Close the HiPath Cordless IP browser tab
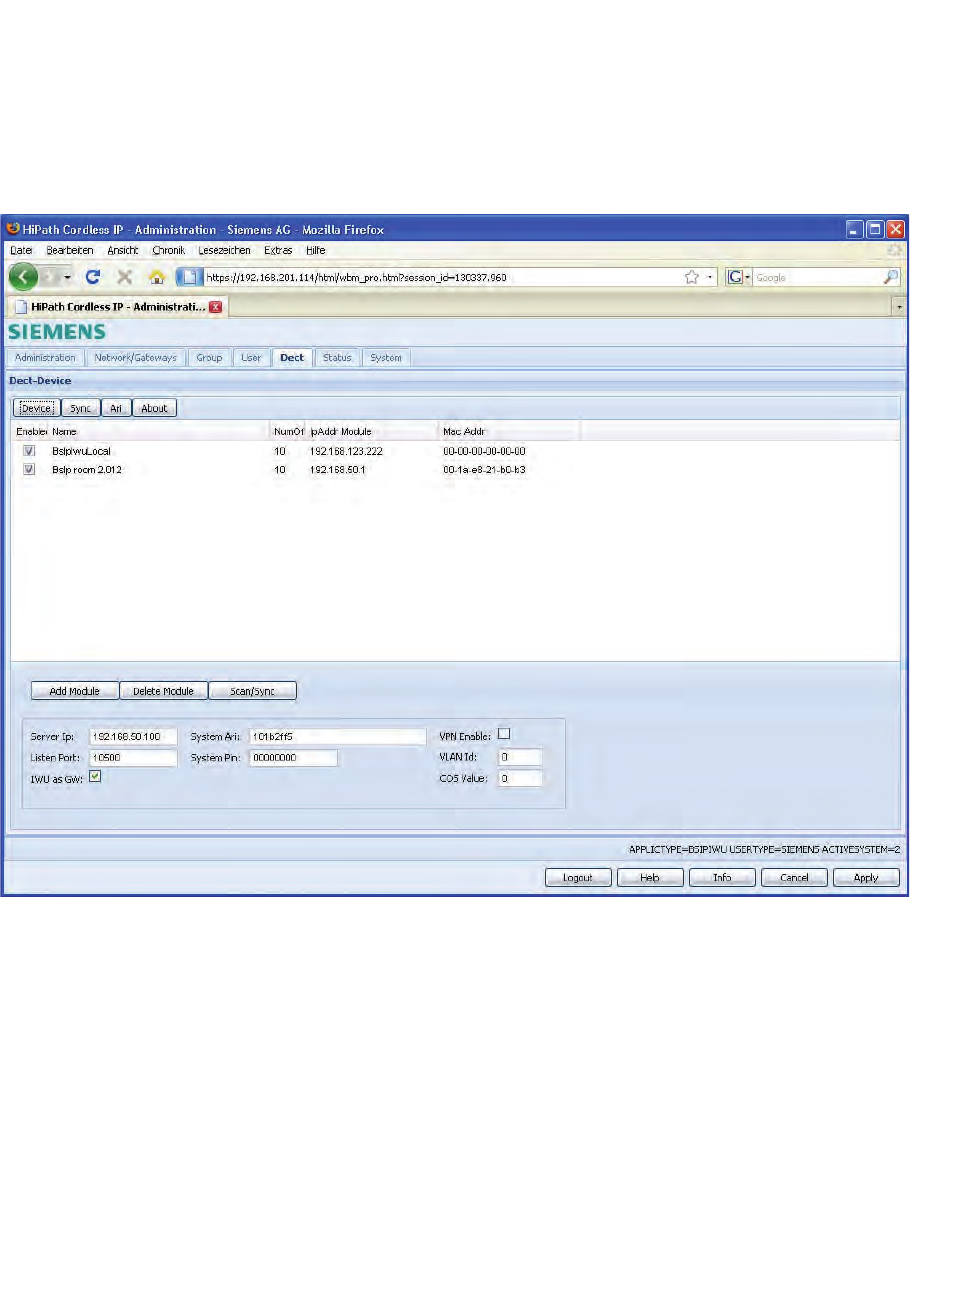 (x=215, y=307)
